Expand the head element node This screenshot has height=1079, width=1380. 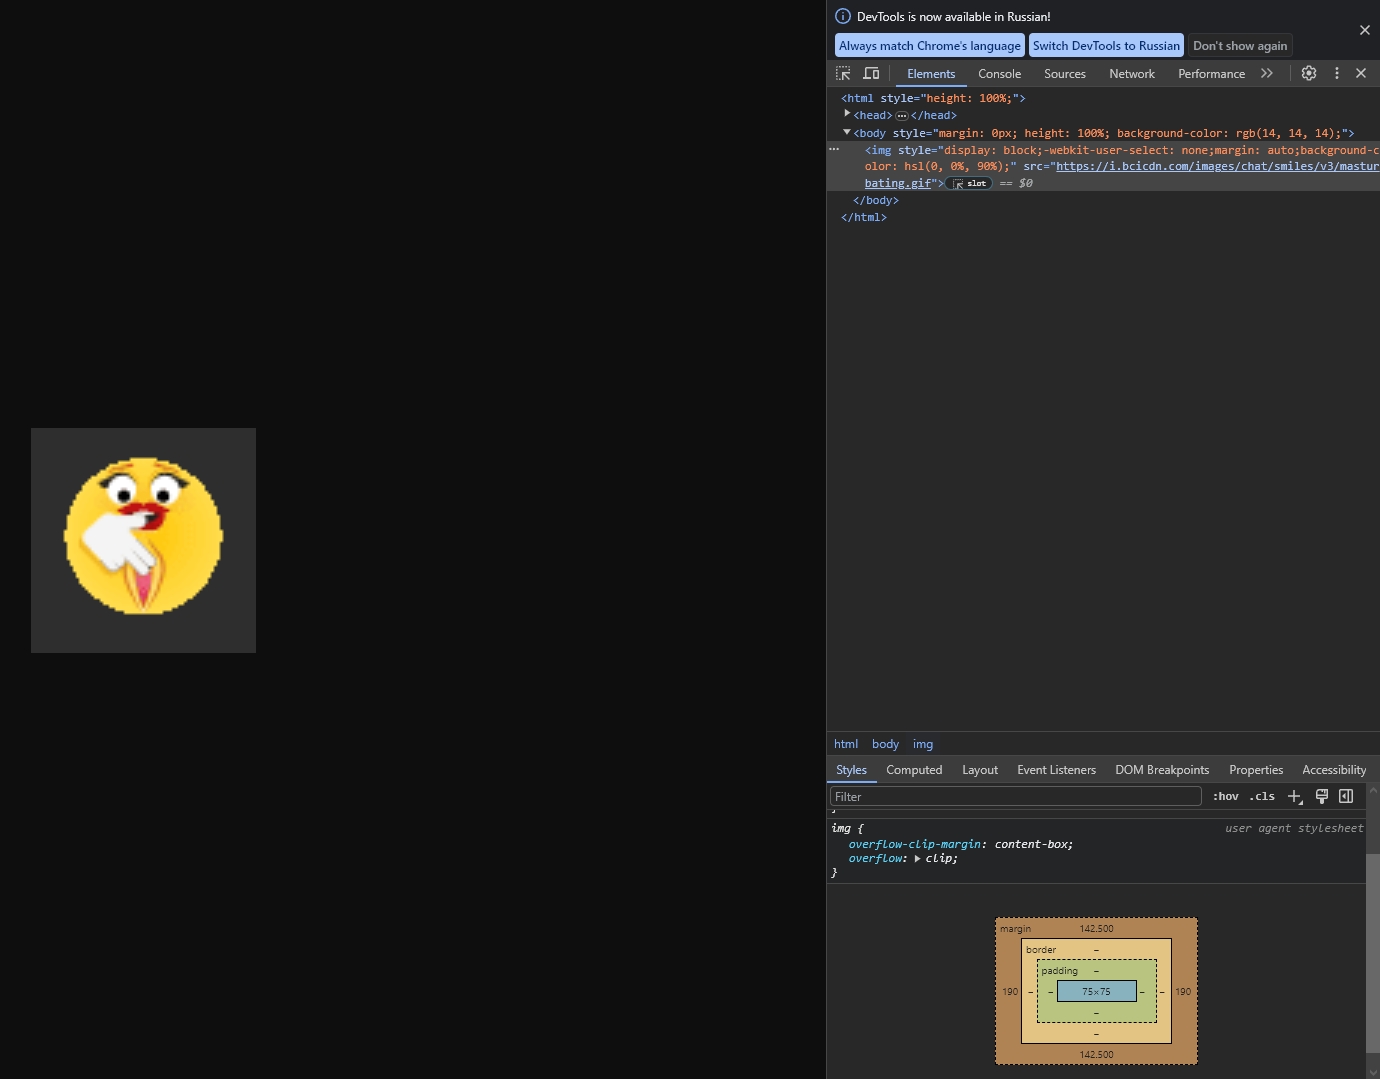point(847,114)
